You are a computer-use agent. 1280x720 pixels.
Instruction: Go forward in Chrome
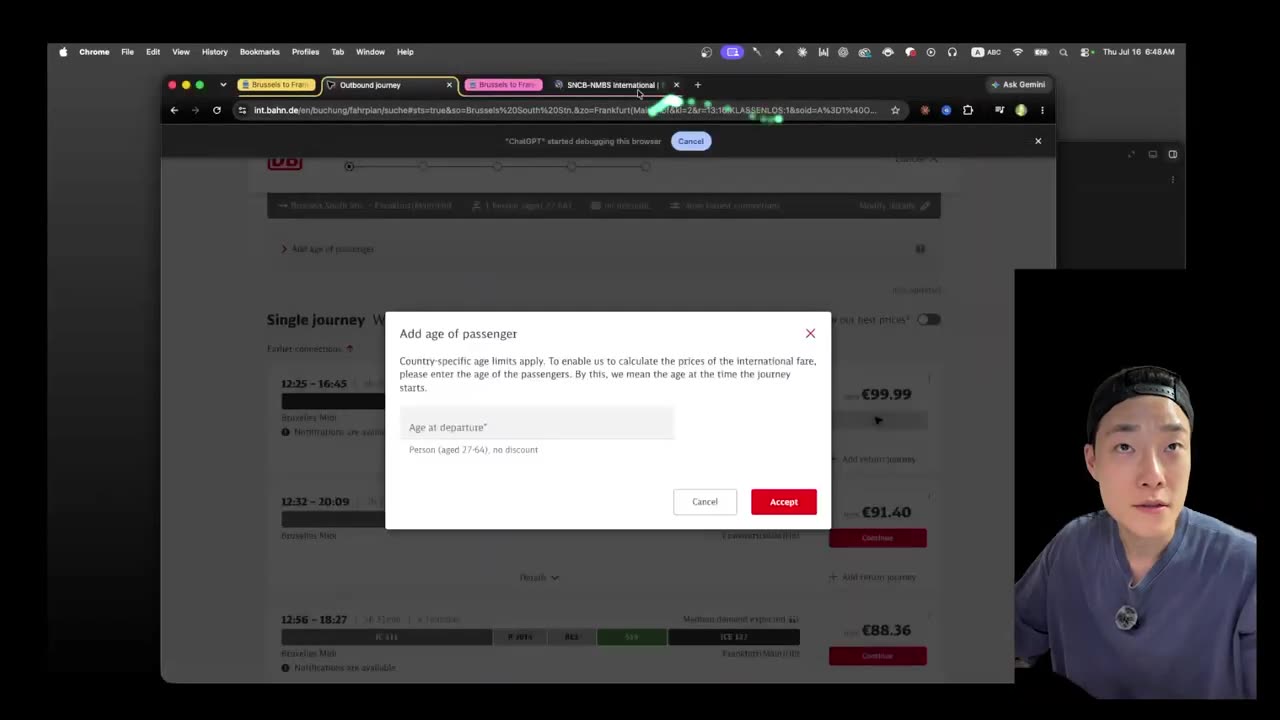(195, 110)
